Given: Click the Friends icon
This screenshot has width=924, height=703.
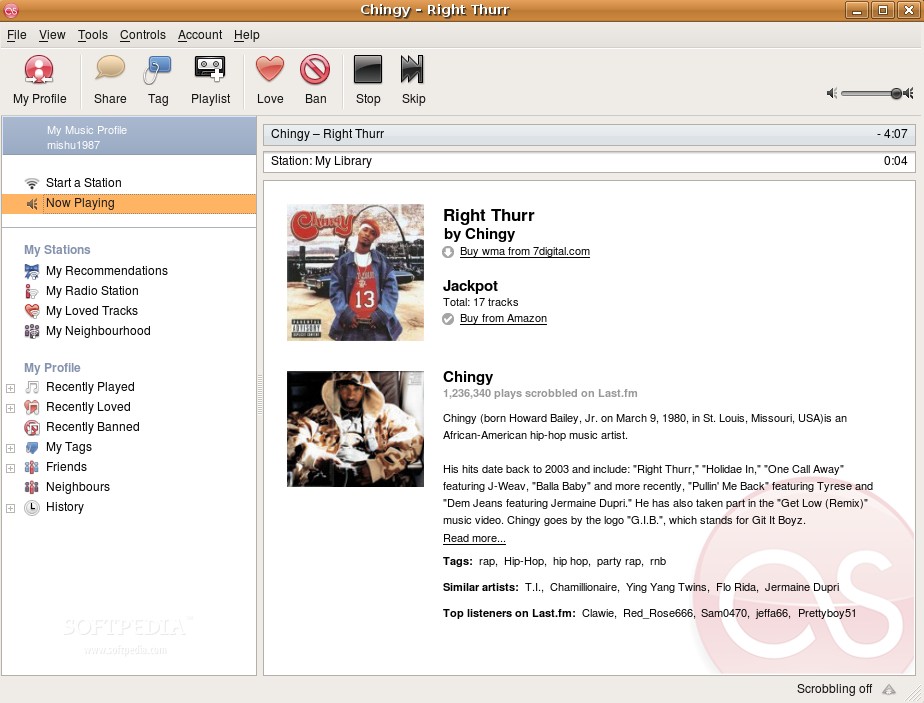Looking at the screenshot, I should pyautogui.click(x=32, y=467).
